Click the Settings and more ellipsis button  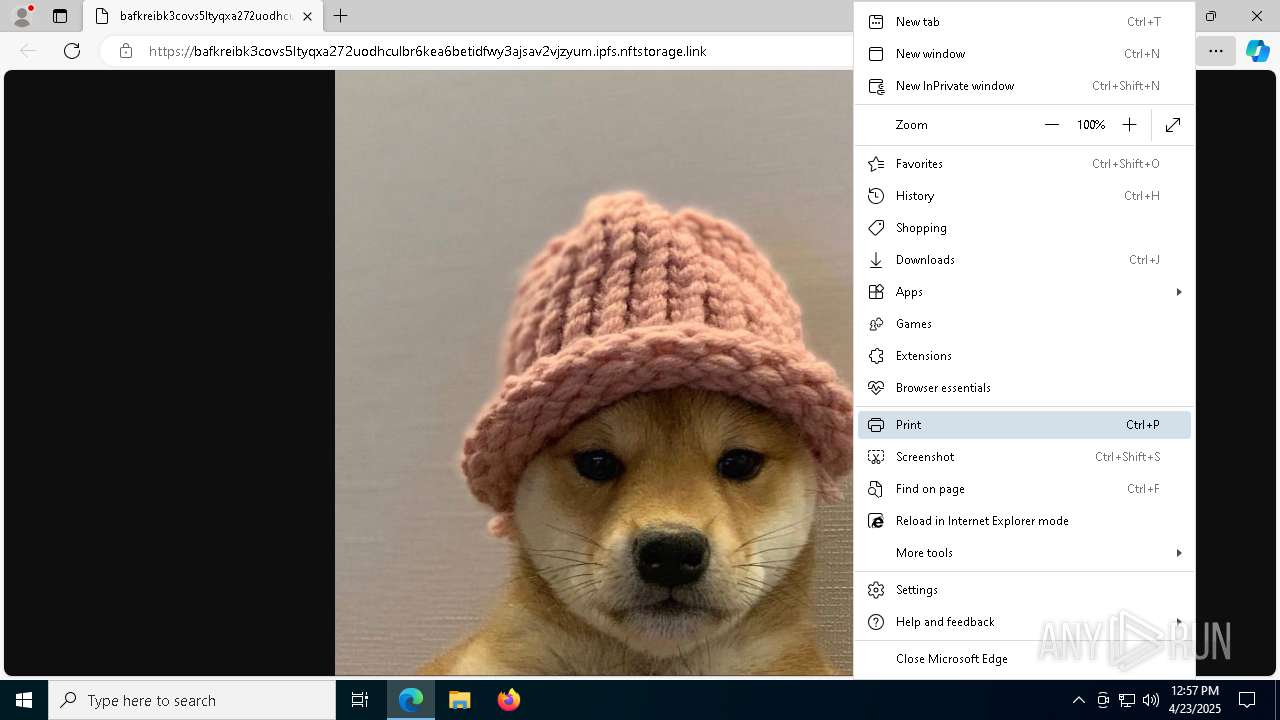pyautogui.click(x=1215, y=51)
